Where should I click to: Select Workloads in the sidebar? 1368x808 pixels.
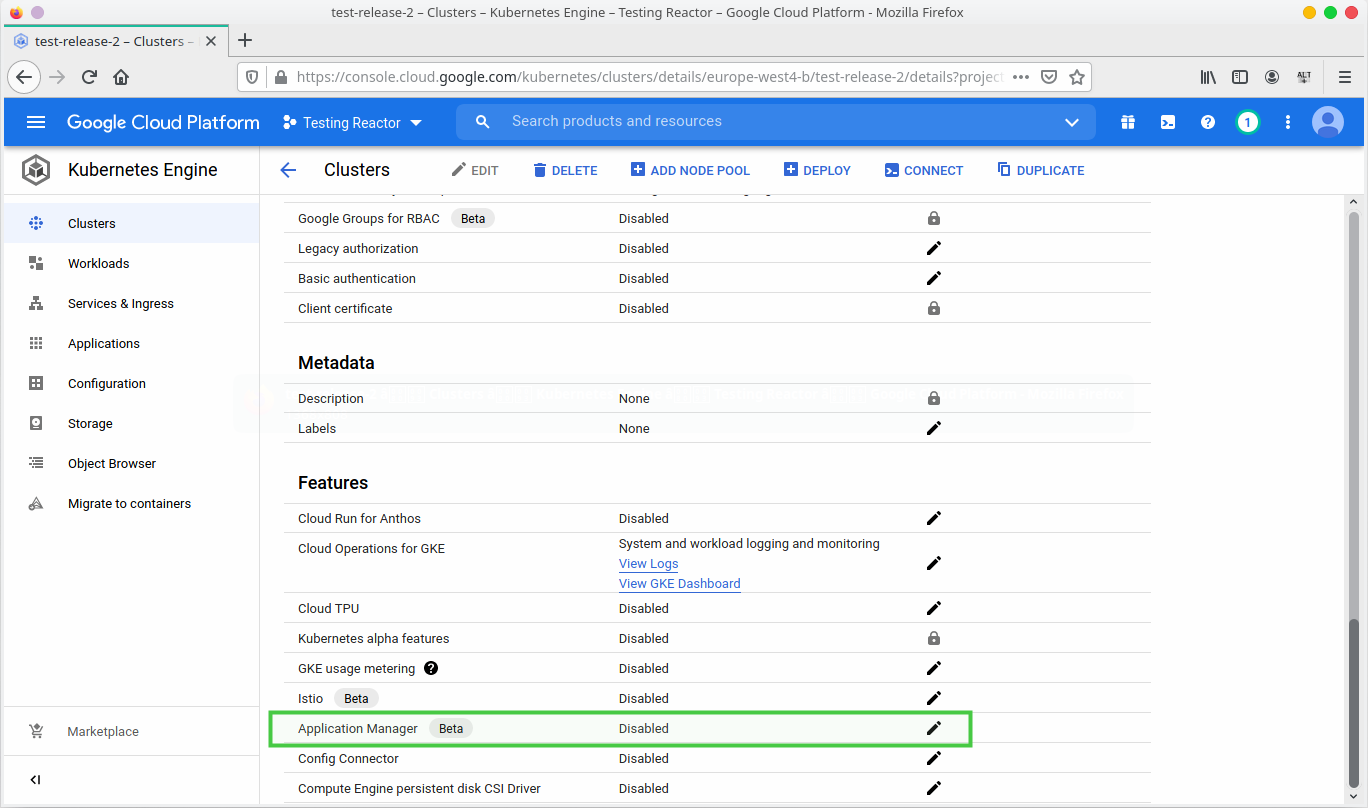[131, 263]
